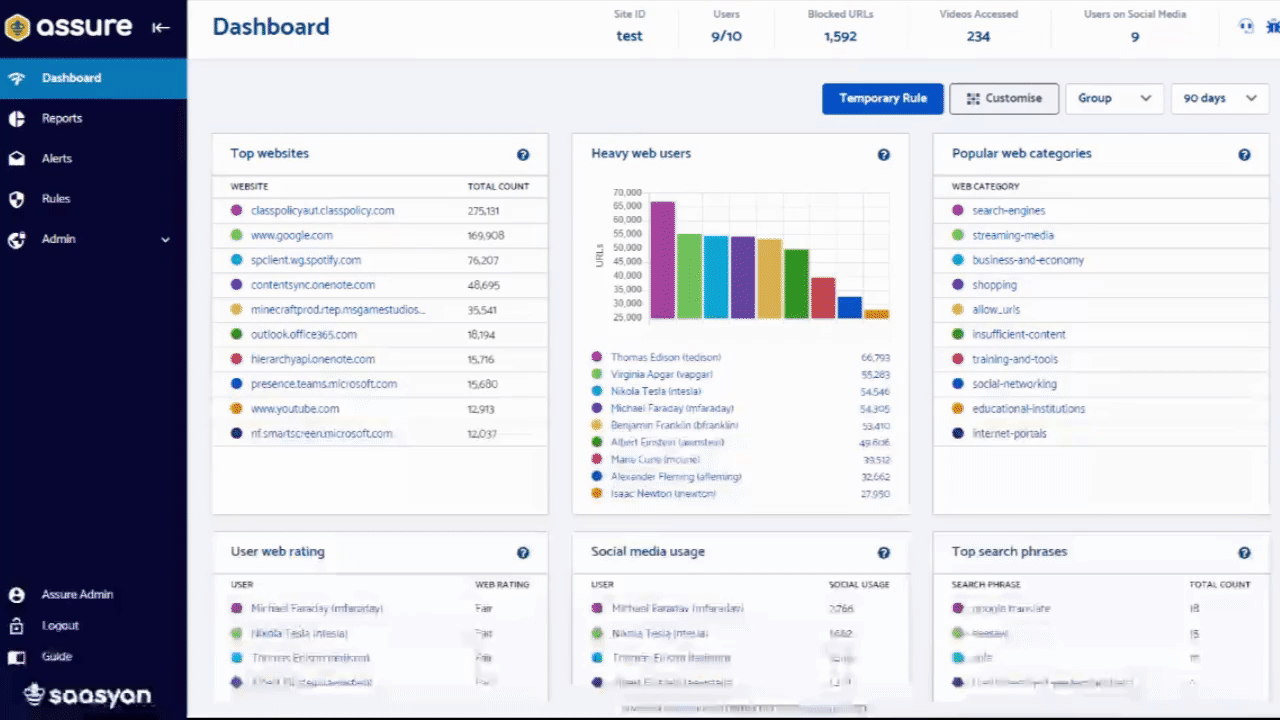Click the help icon on Heavy web users
The height and width of the screenshot is (720, 1280).
click(884, 155)
